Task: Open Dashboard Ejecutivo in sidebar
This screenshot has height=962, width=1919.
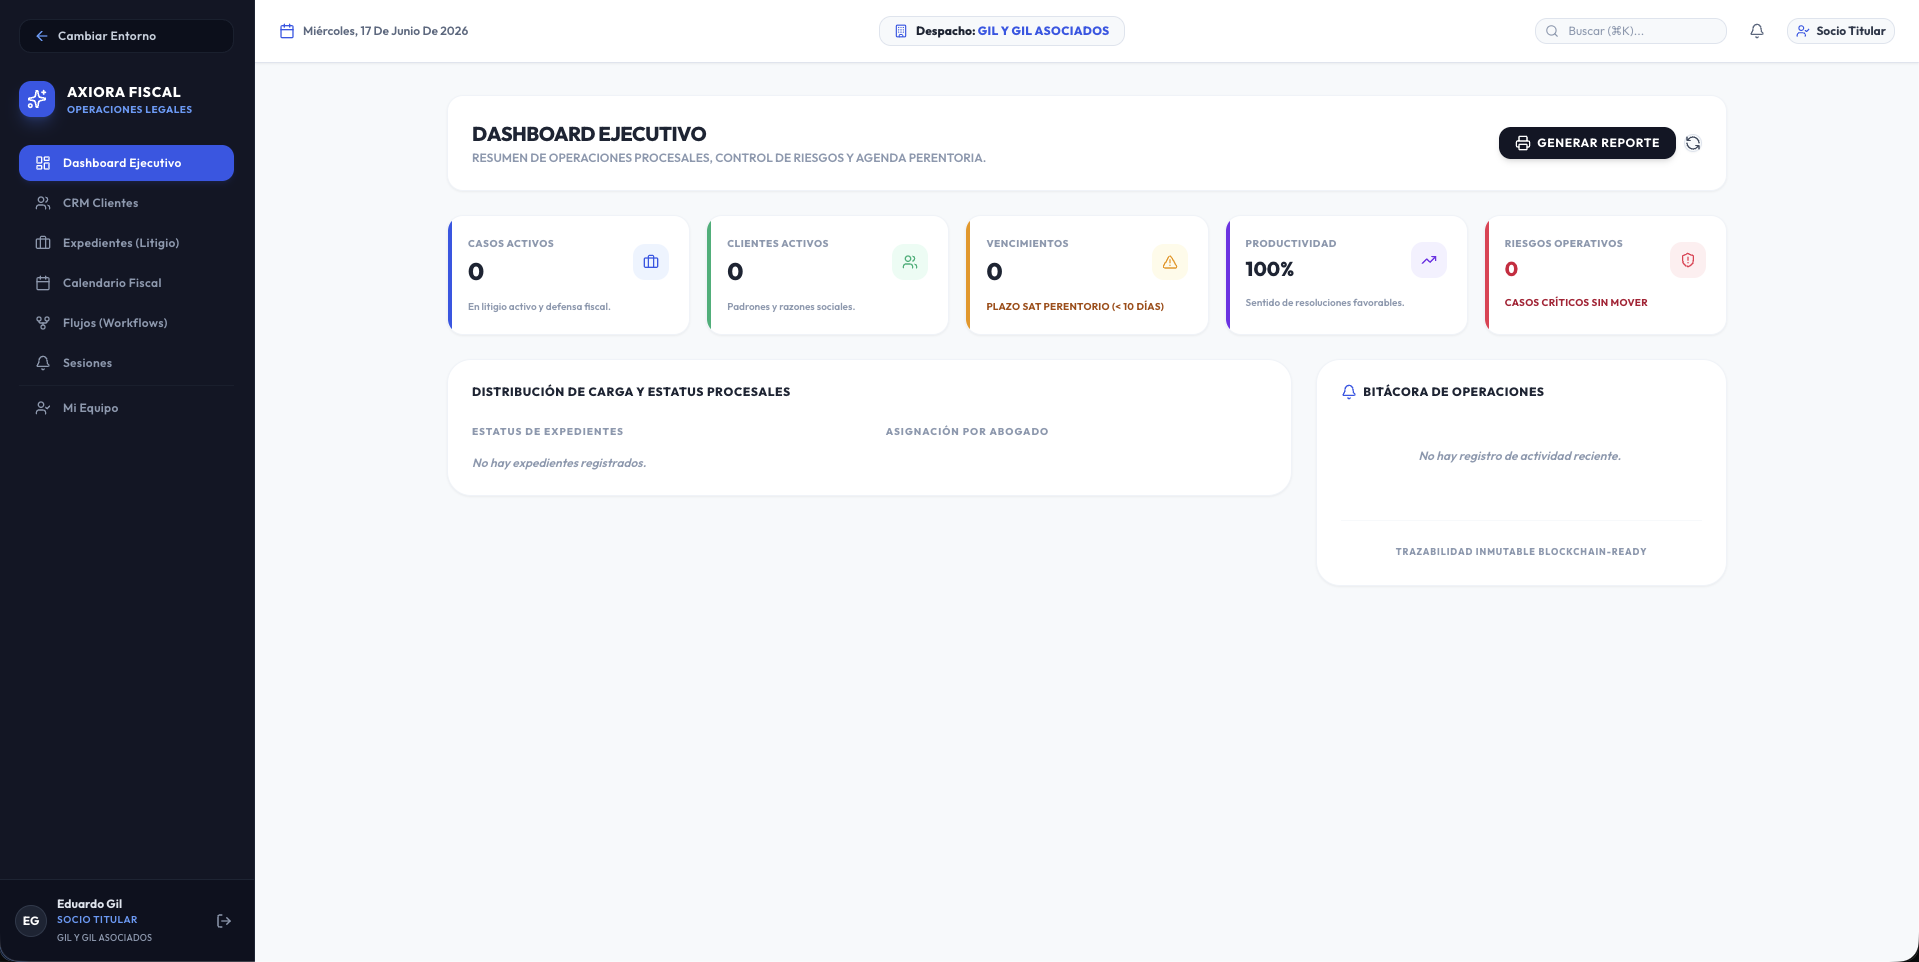Action: tap(126, 163)
